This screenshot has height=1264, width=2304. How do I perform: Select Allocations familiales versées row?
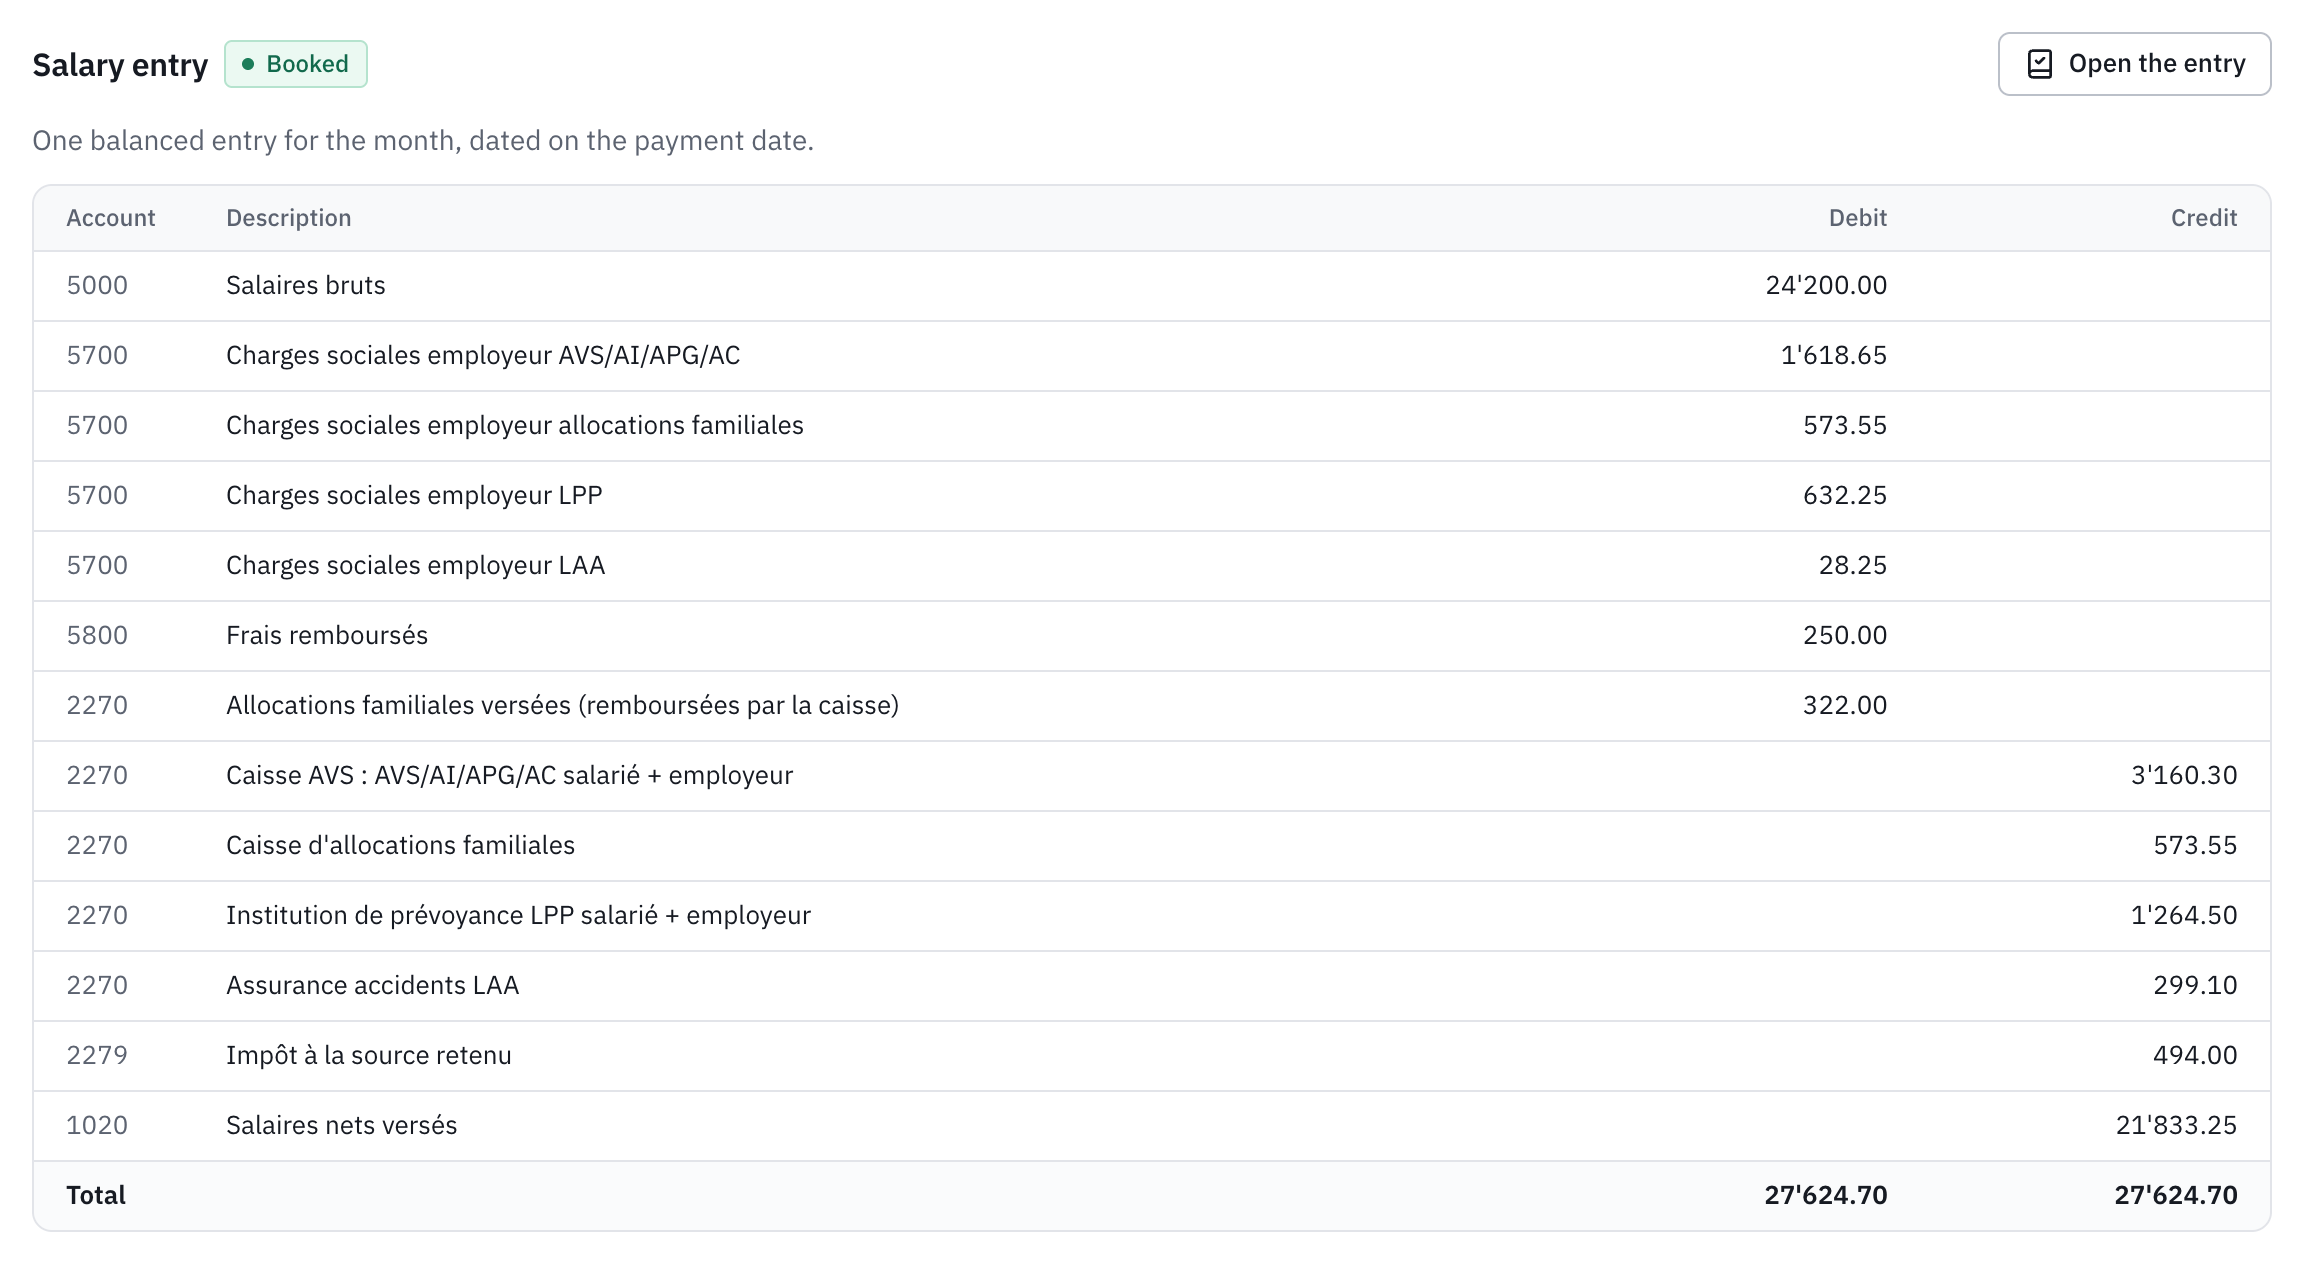pos(1152,705)
